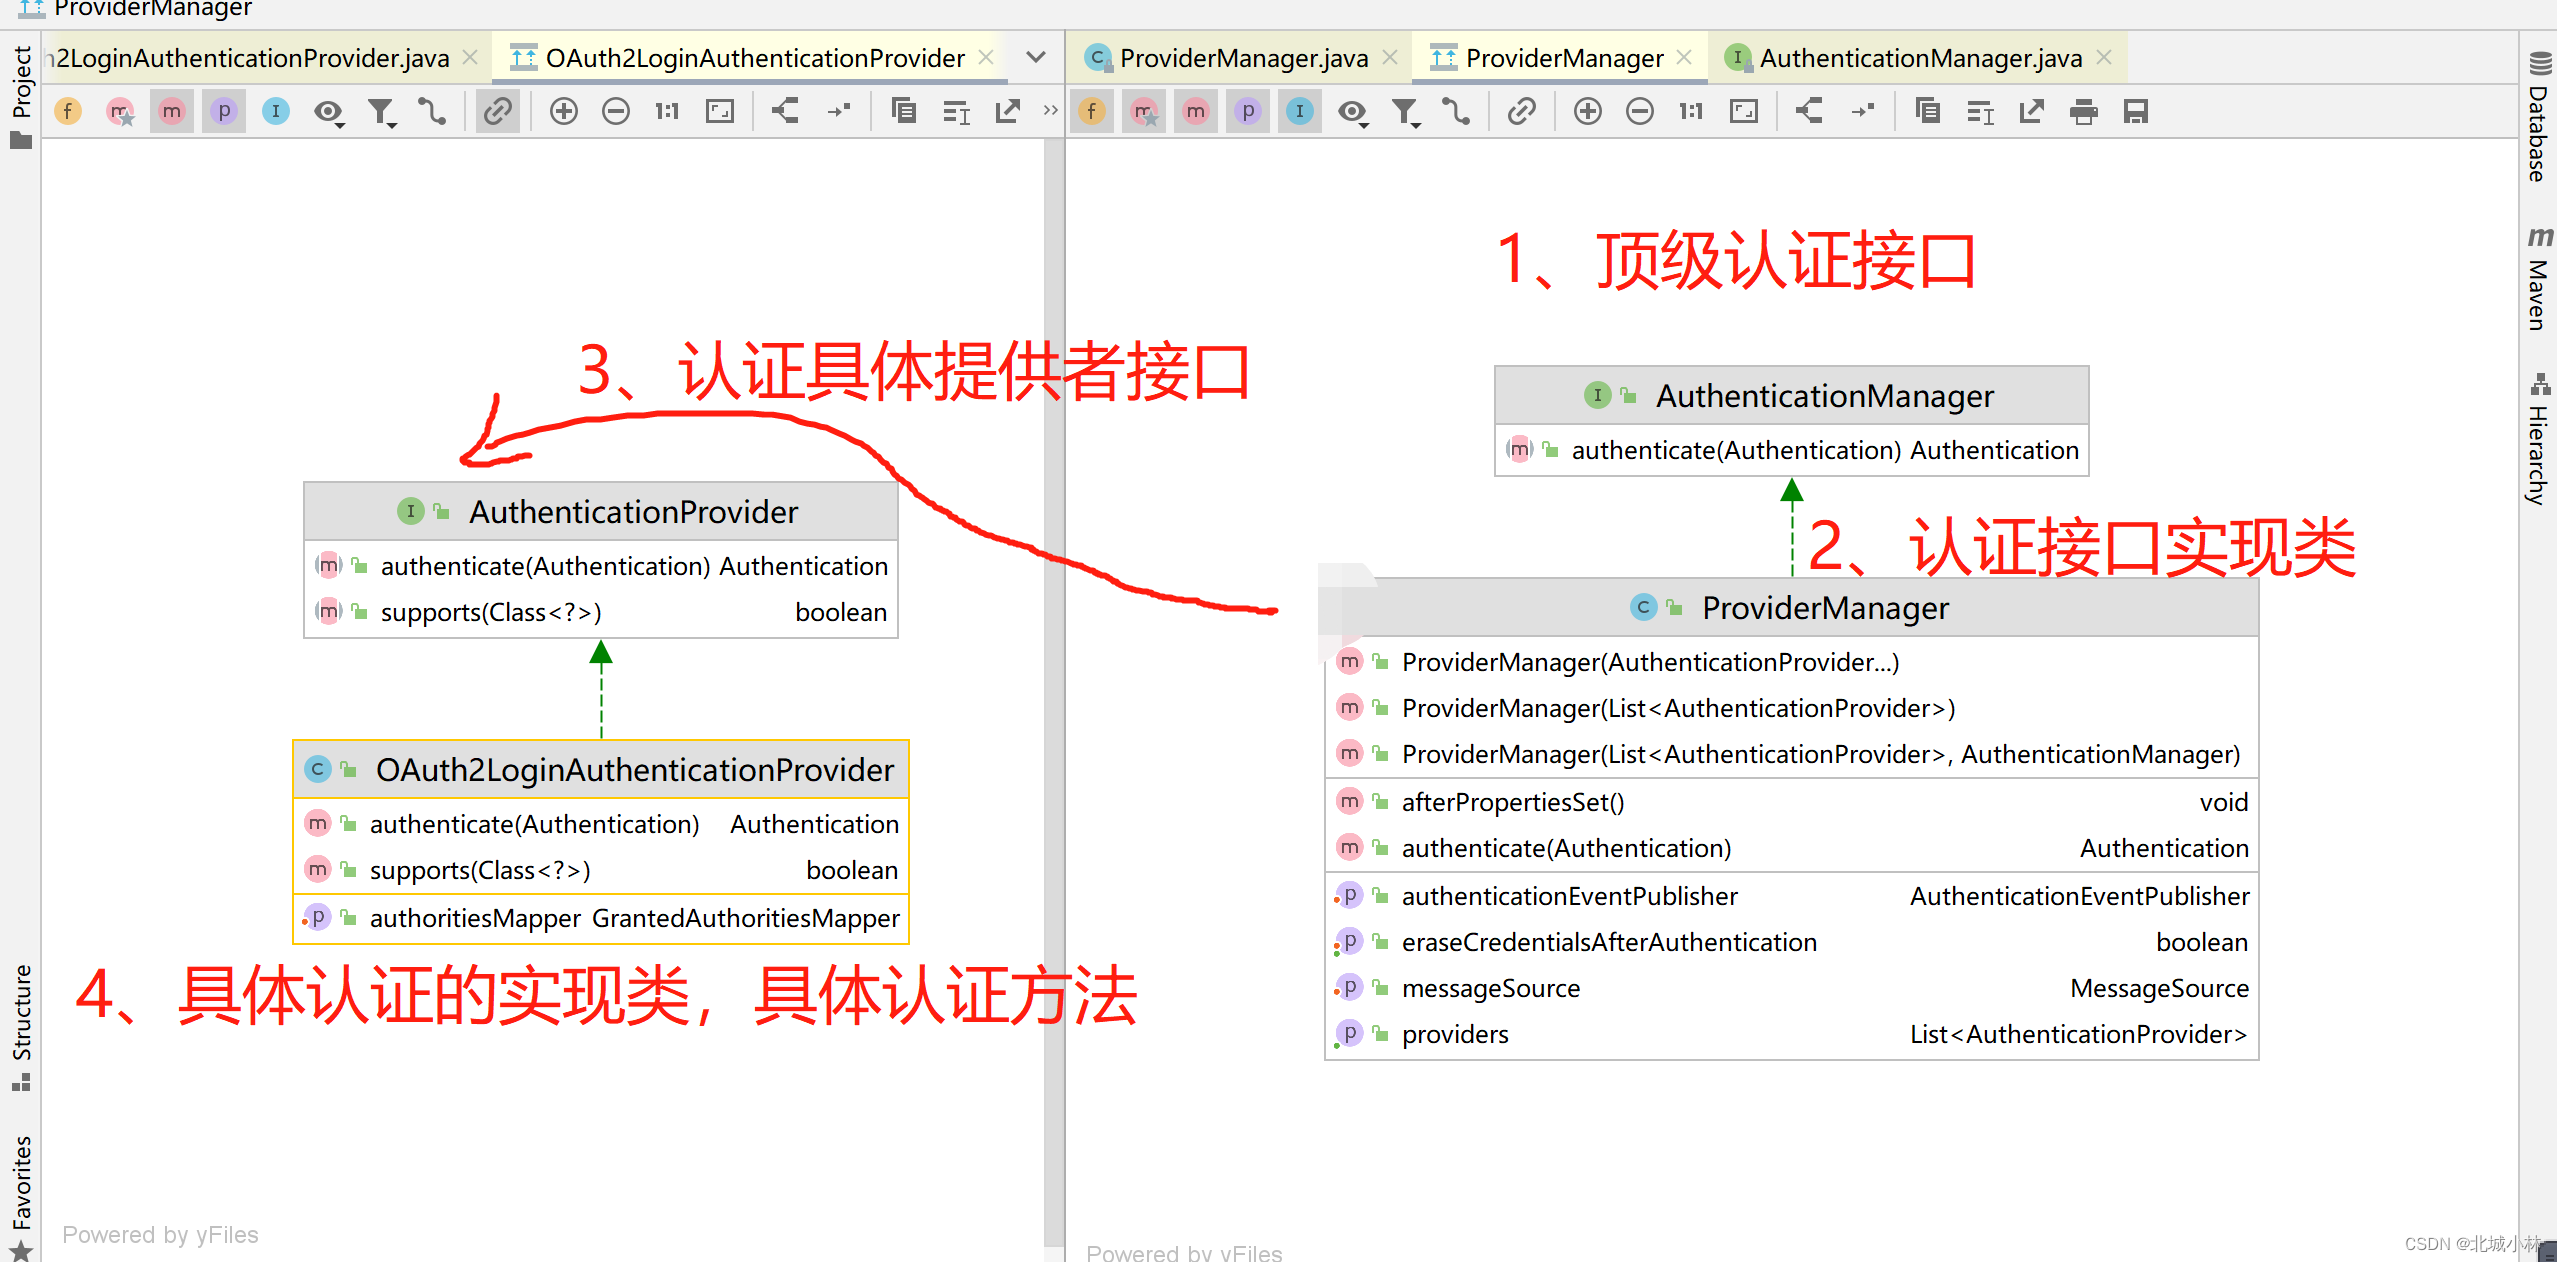Viewport: 2557px width, 1262px height.
Task: Toggle Fields display in left diagram toolbar
Action: [68, 111]
